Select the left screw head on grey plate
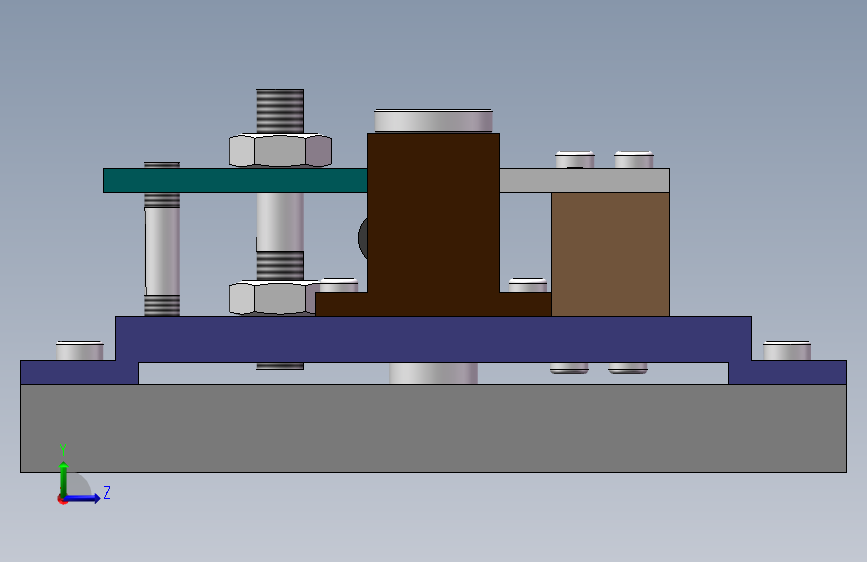 tap(575, 159)
